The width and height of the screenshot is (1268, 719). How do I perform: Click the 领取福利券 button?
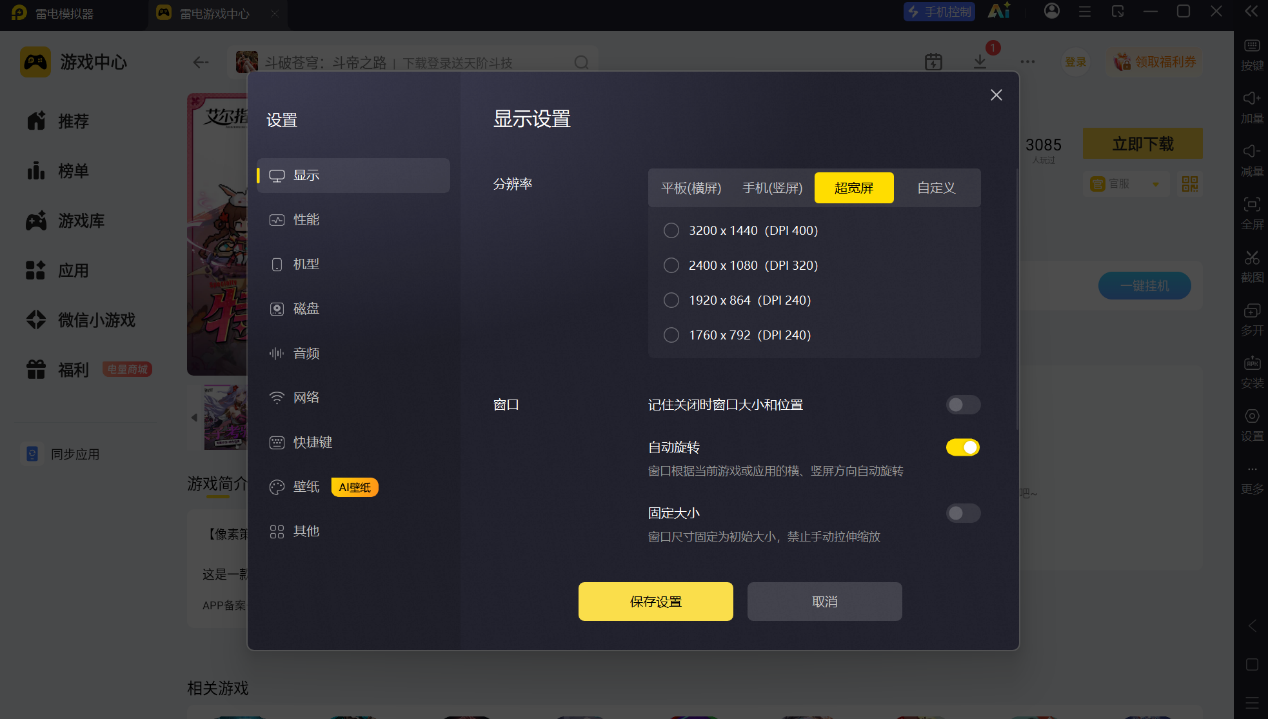1156,62
